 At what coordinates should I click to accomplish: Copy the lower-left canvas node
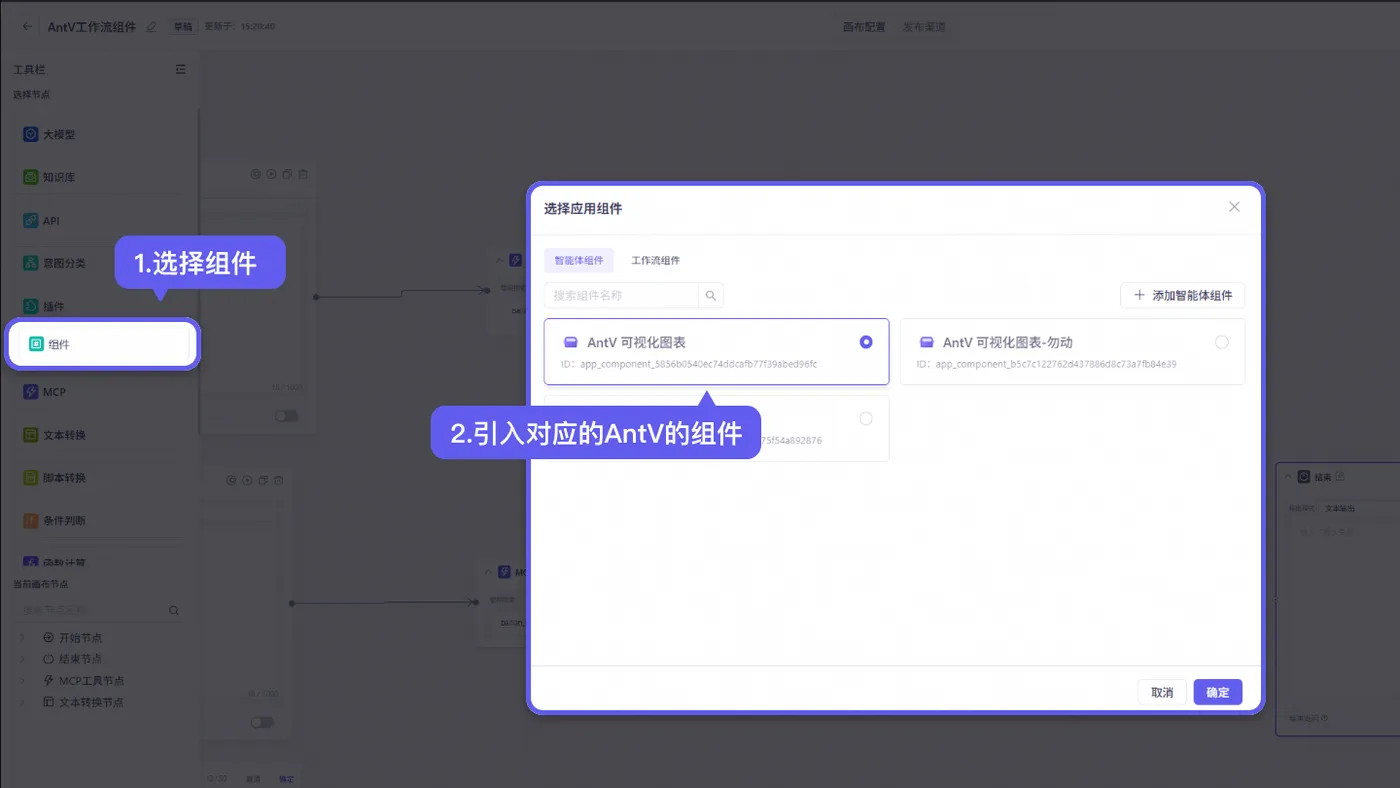coord(263,480)
